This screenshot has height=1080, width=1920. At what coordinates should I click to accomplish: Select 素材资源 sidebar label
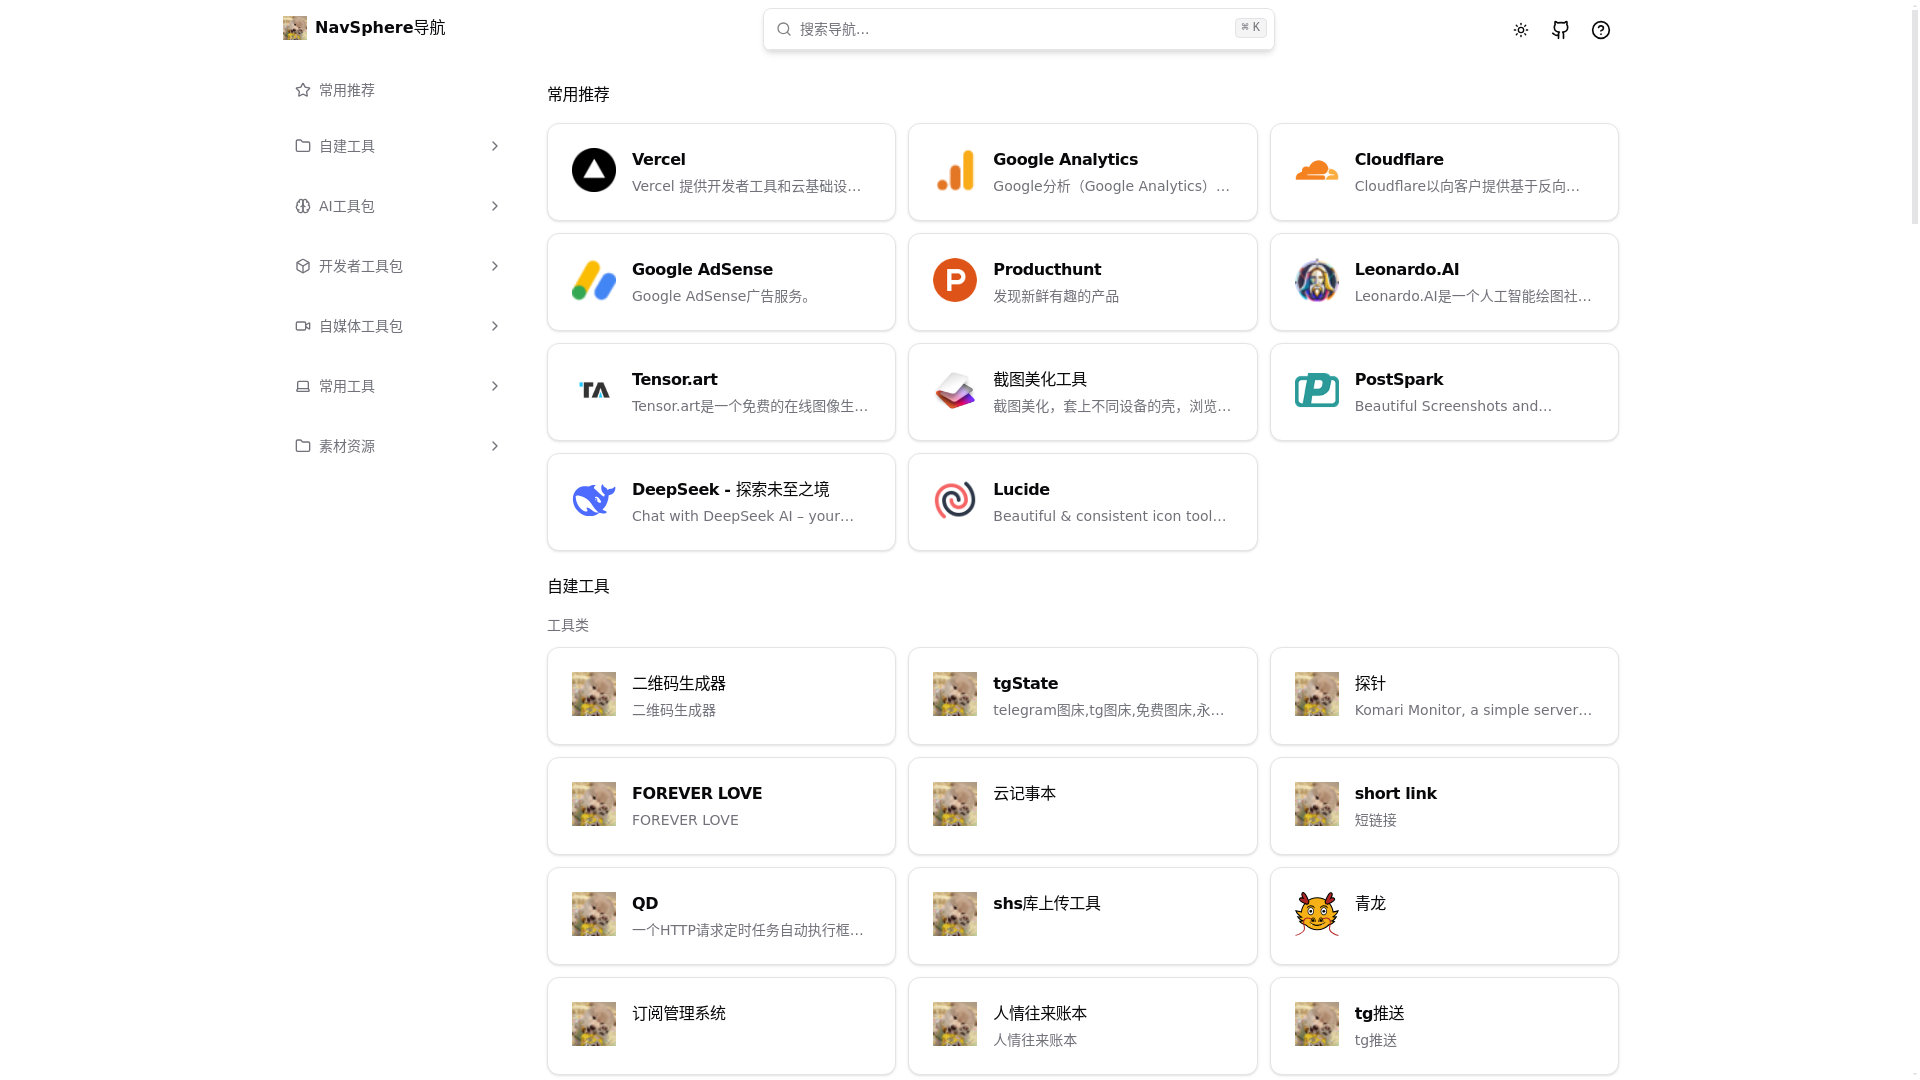click(x=347, y=446)
